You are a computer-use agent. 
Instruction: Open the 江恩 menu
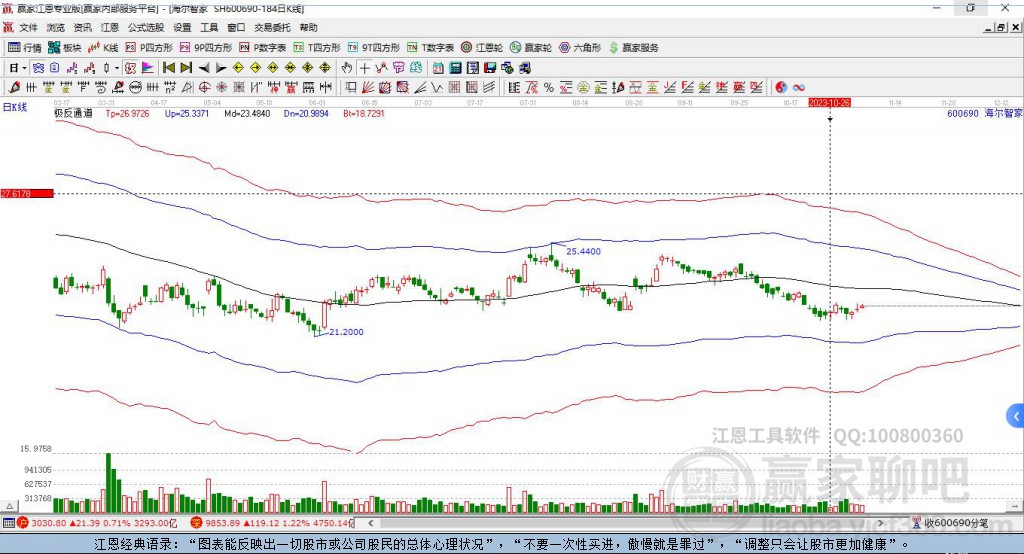click(x=110, y=27)
